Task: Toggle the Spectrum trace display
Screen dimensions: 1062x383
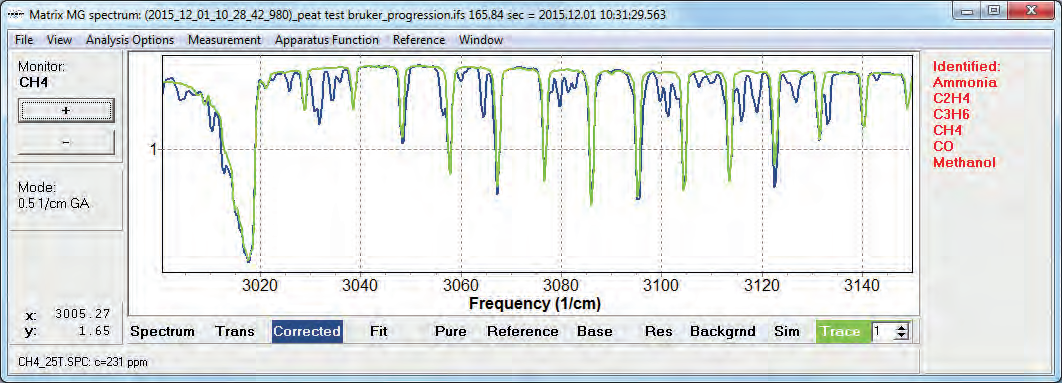Action: pos(163,331)
